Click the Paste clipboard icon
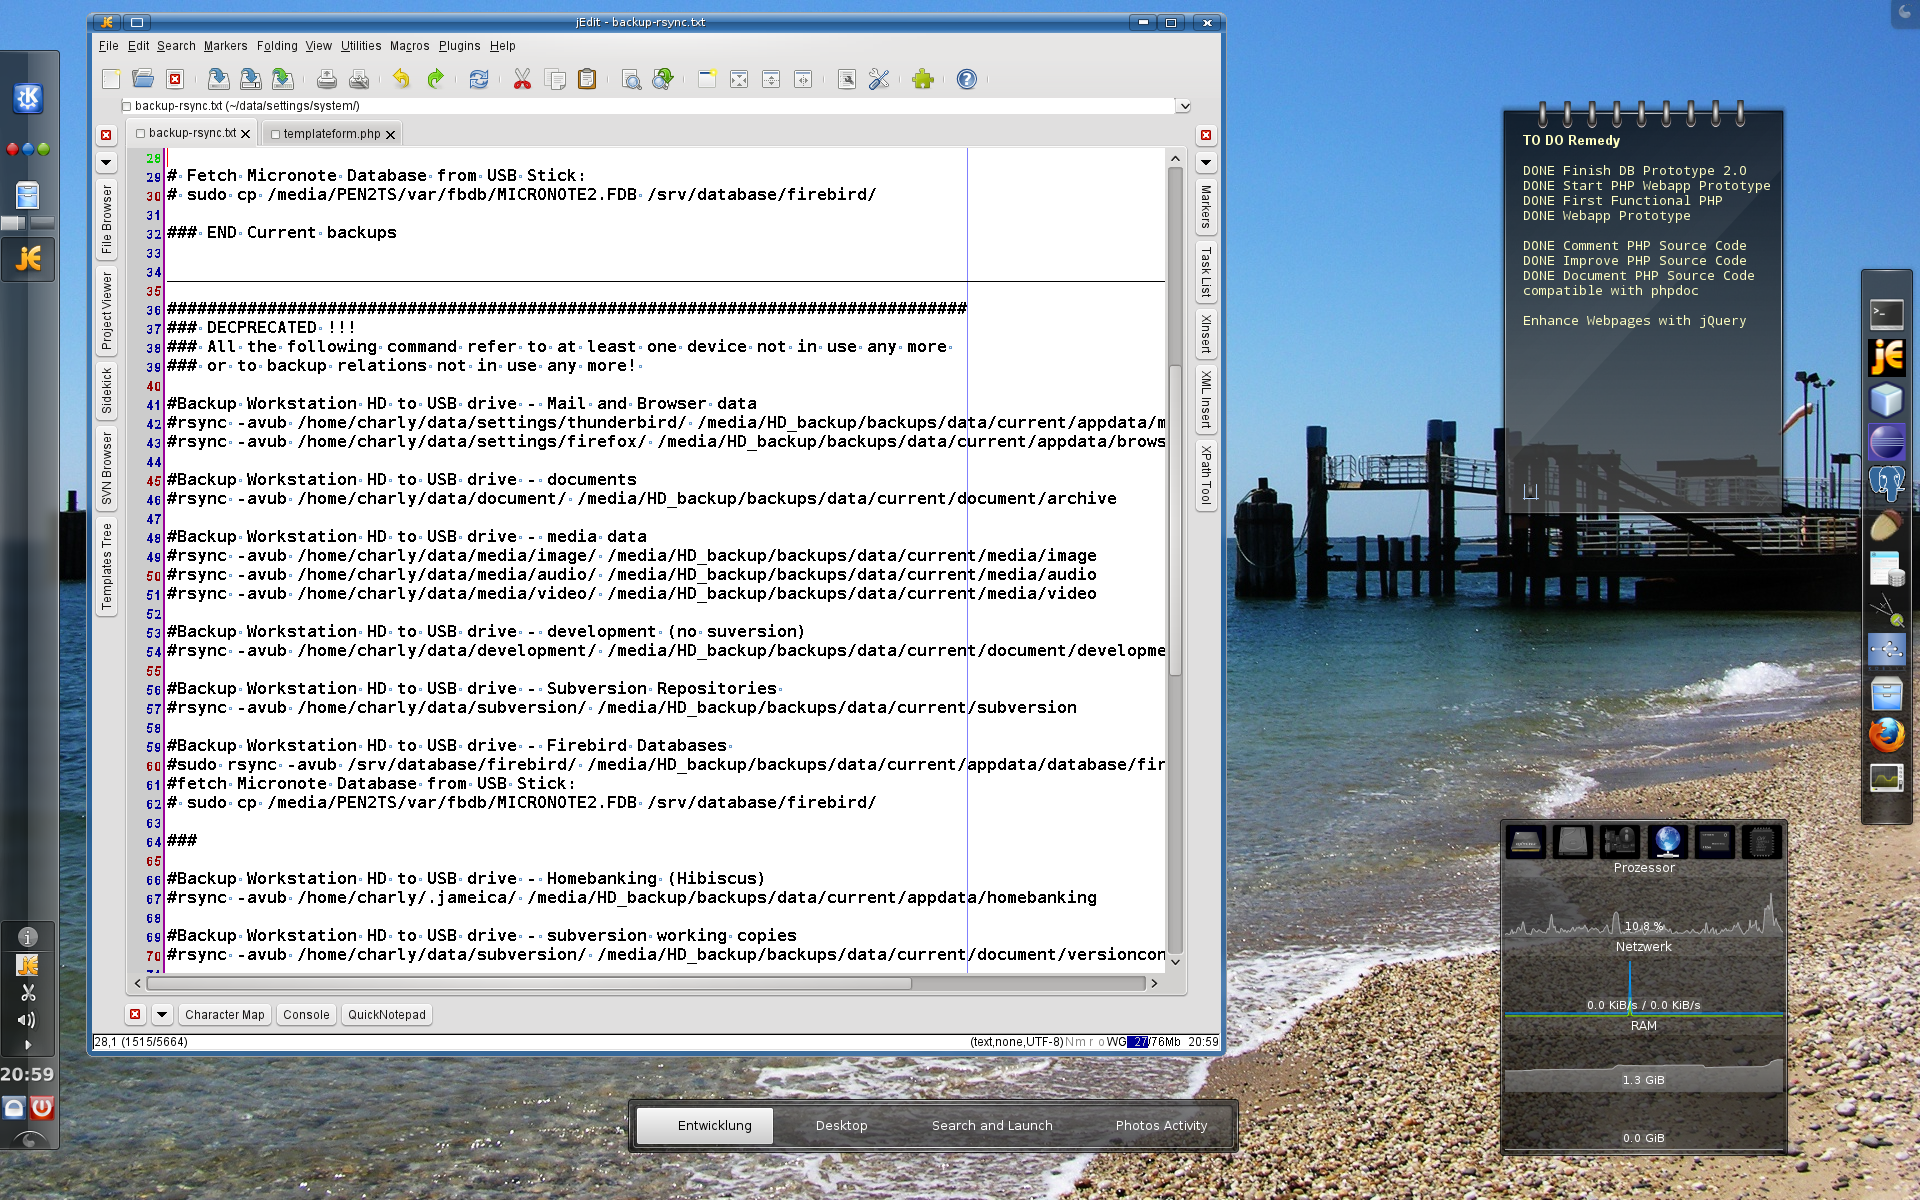Image resolution: width=1920 pixels, height=1200 pixels. [x=587, y=79]
